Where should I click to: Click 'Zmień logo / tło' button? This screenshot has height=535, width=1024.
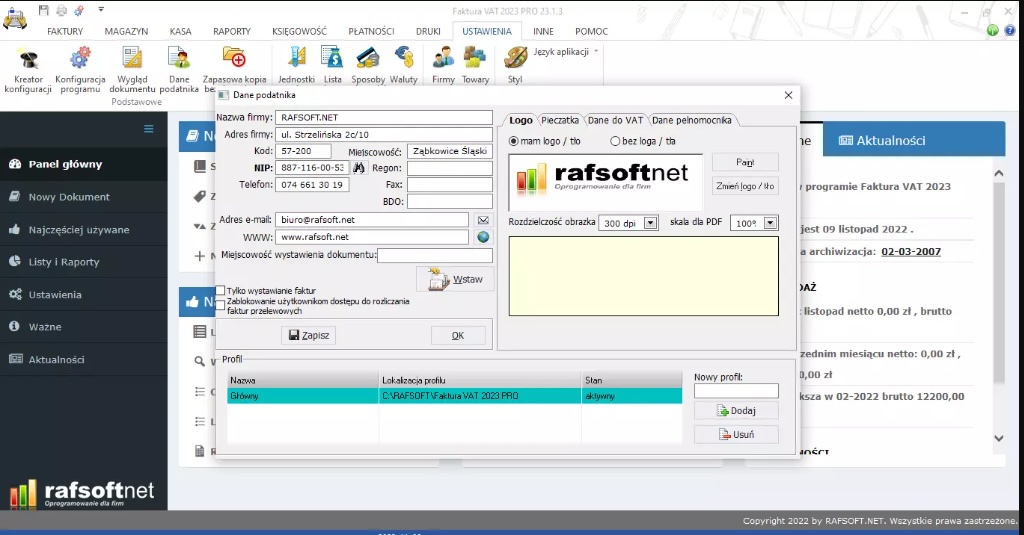coord(744,186)
